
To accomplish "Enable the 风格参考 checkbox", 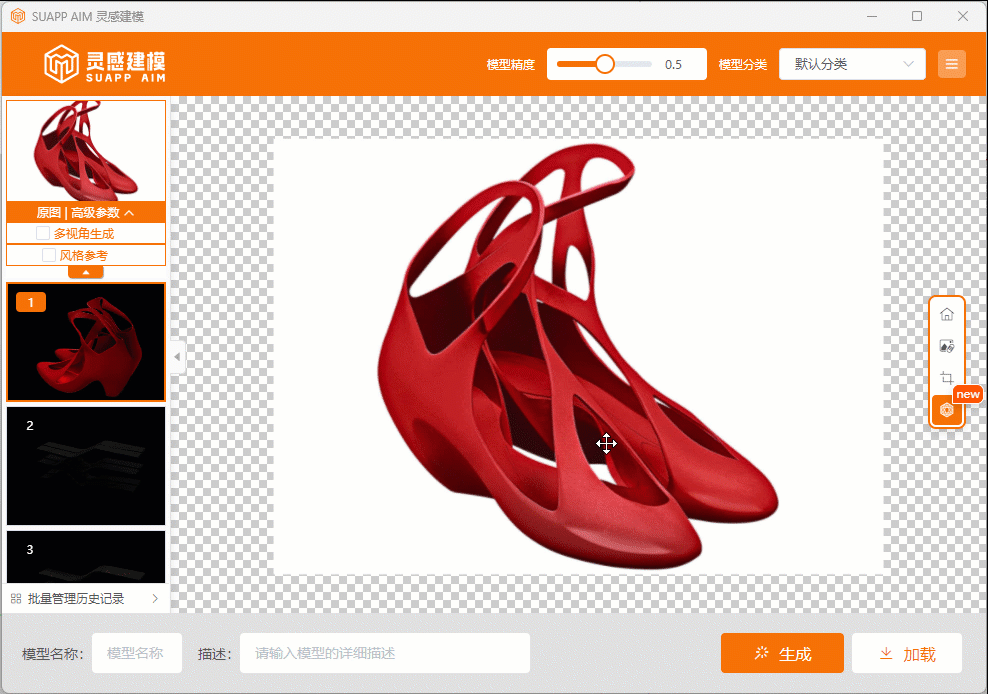I will 49,255.
